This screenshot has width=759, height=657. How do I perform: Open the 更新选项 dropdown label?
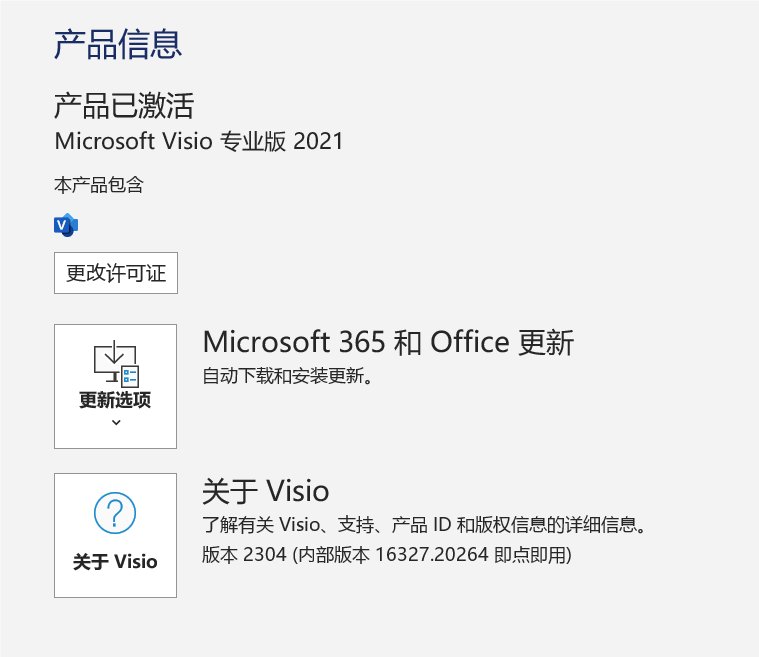[115, 400]
